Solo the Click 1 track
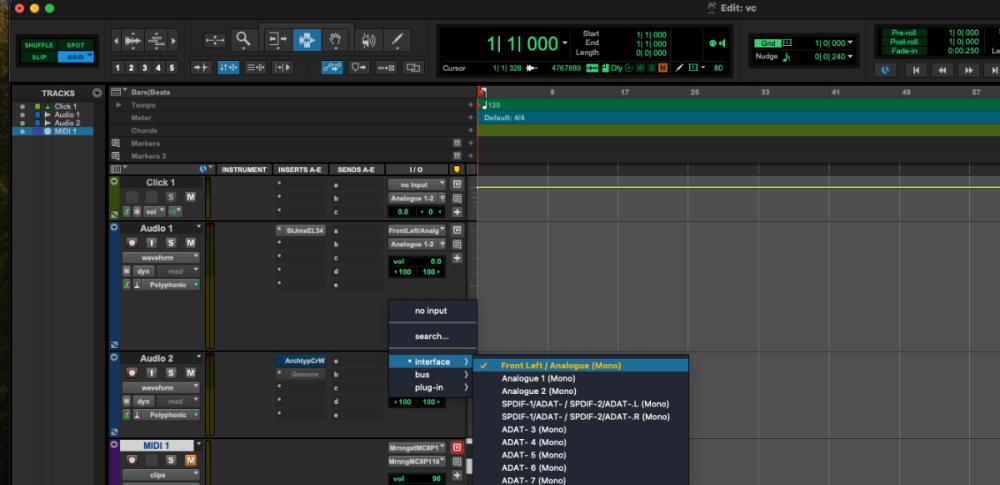Screen dimensions: 1000x485 pyautogui.click(x=172, y=196)
